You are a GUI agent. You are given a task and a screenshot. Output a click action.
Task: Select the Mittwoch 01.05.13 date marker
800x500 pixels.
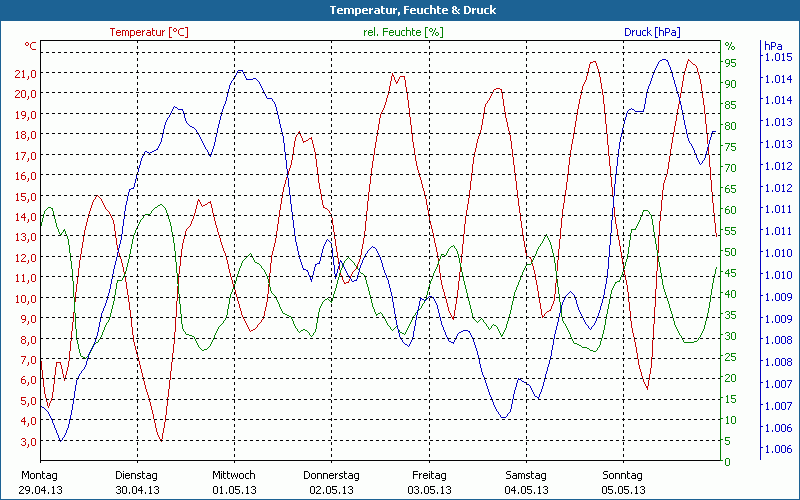tap(234, 482)
